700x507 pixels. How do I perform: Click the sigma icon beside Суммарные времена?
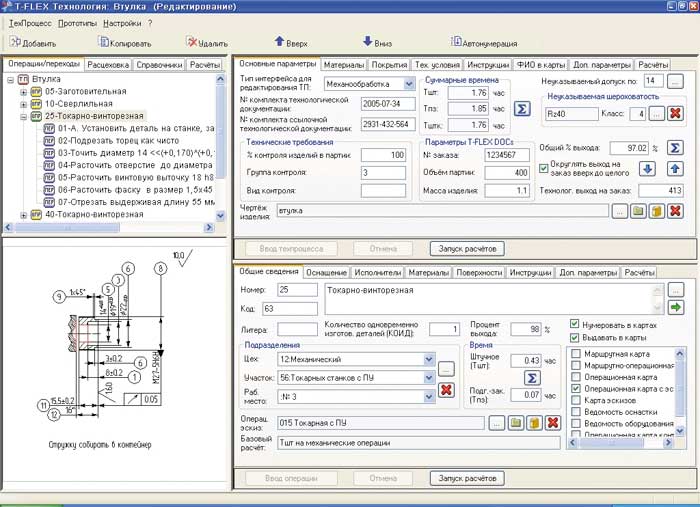click(x=522, y=108)
